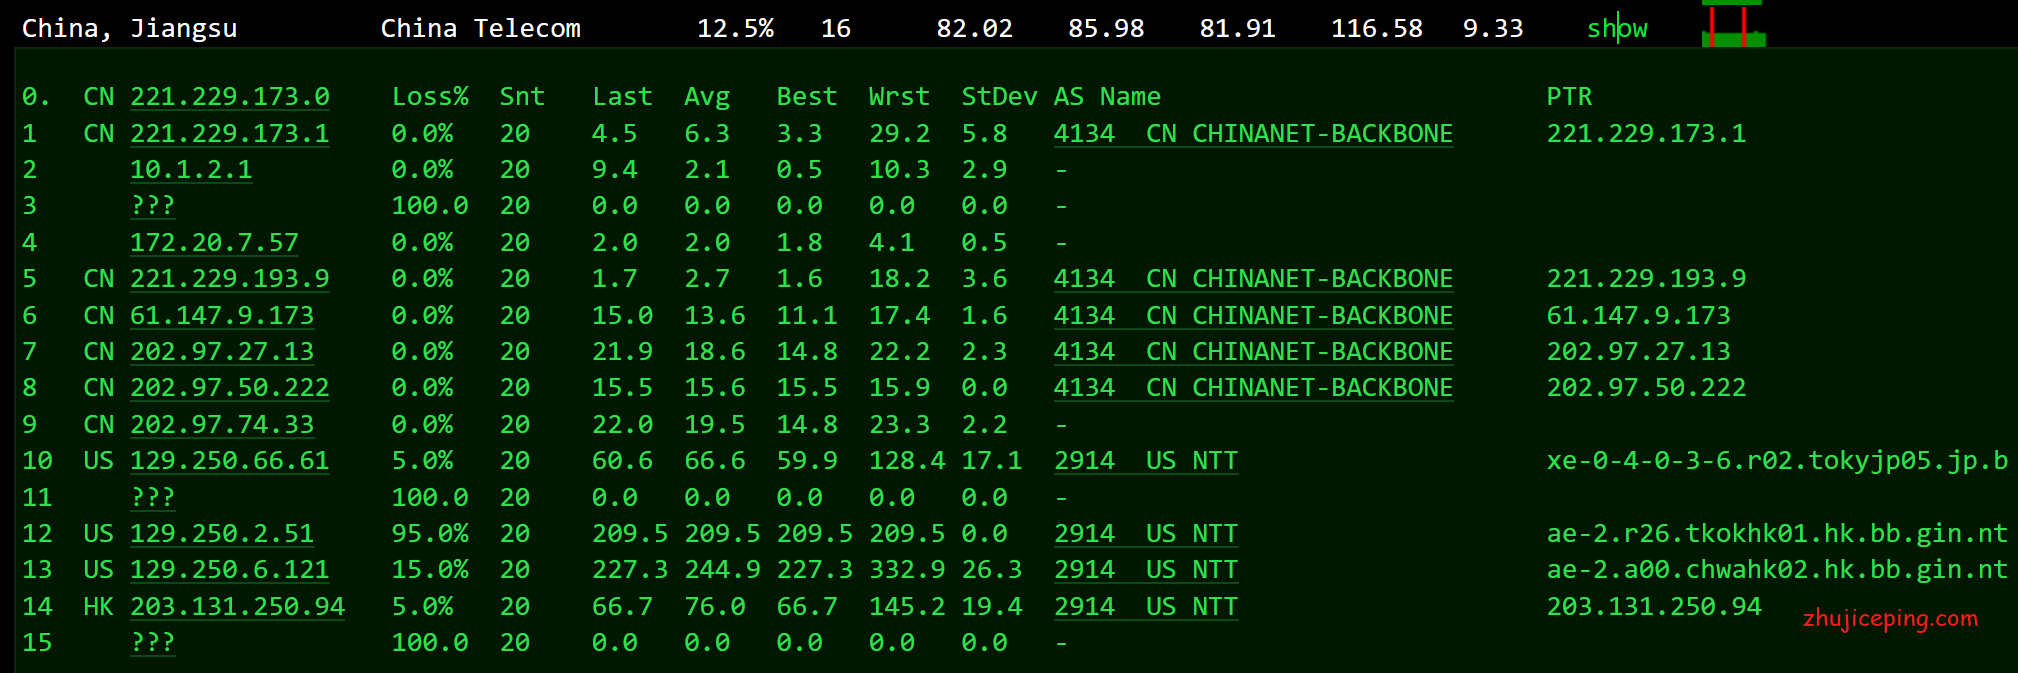Open the 172.20.7.57 IP link
Screen dimensions: 2018x673
pos(214,242)
